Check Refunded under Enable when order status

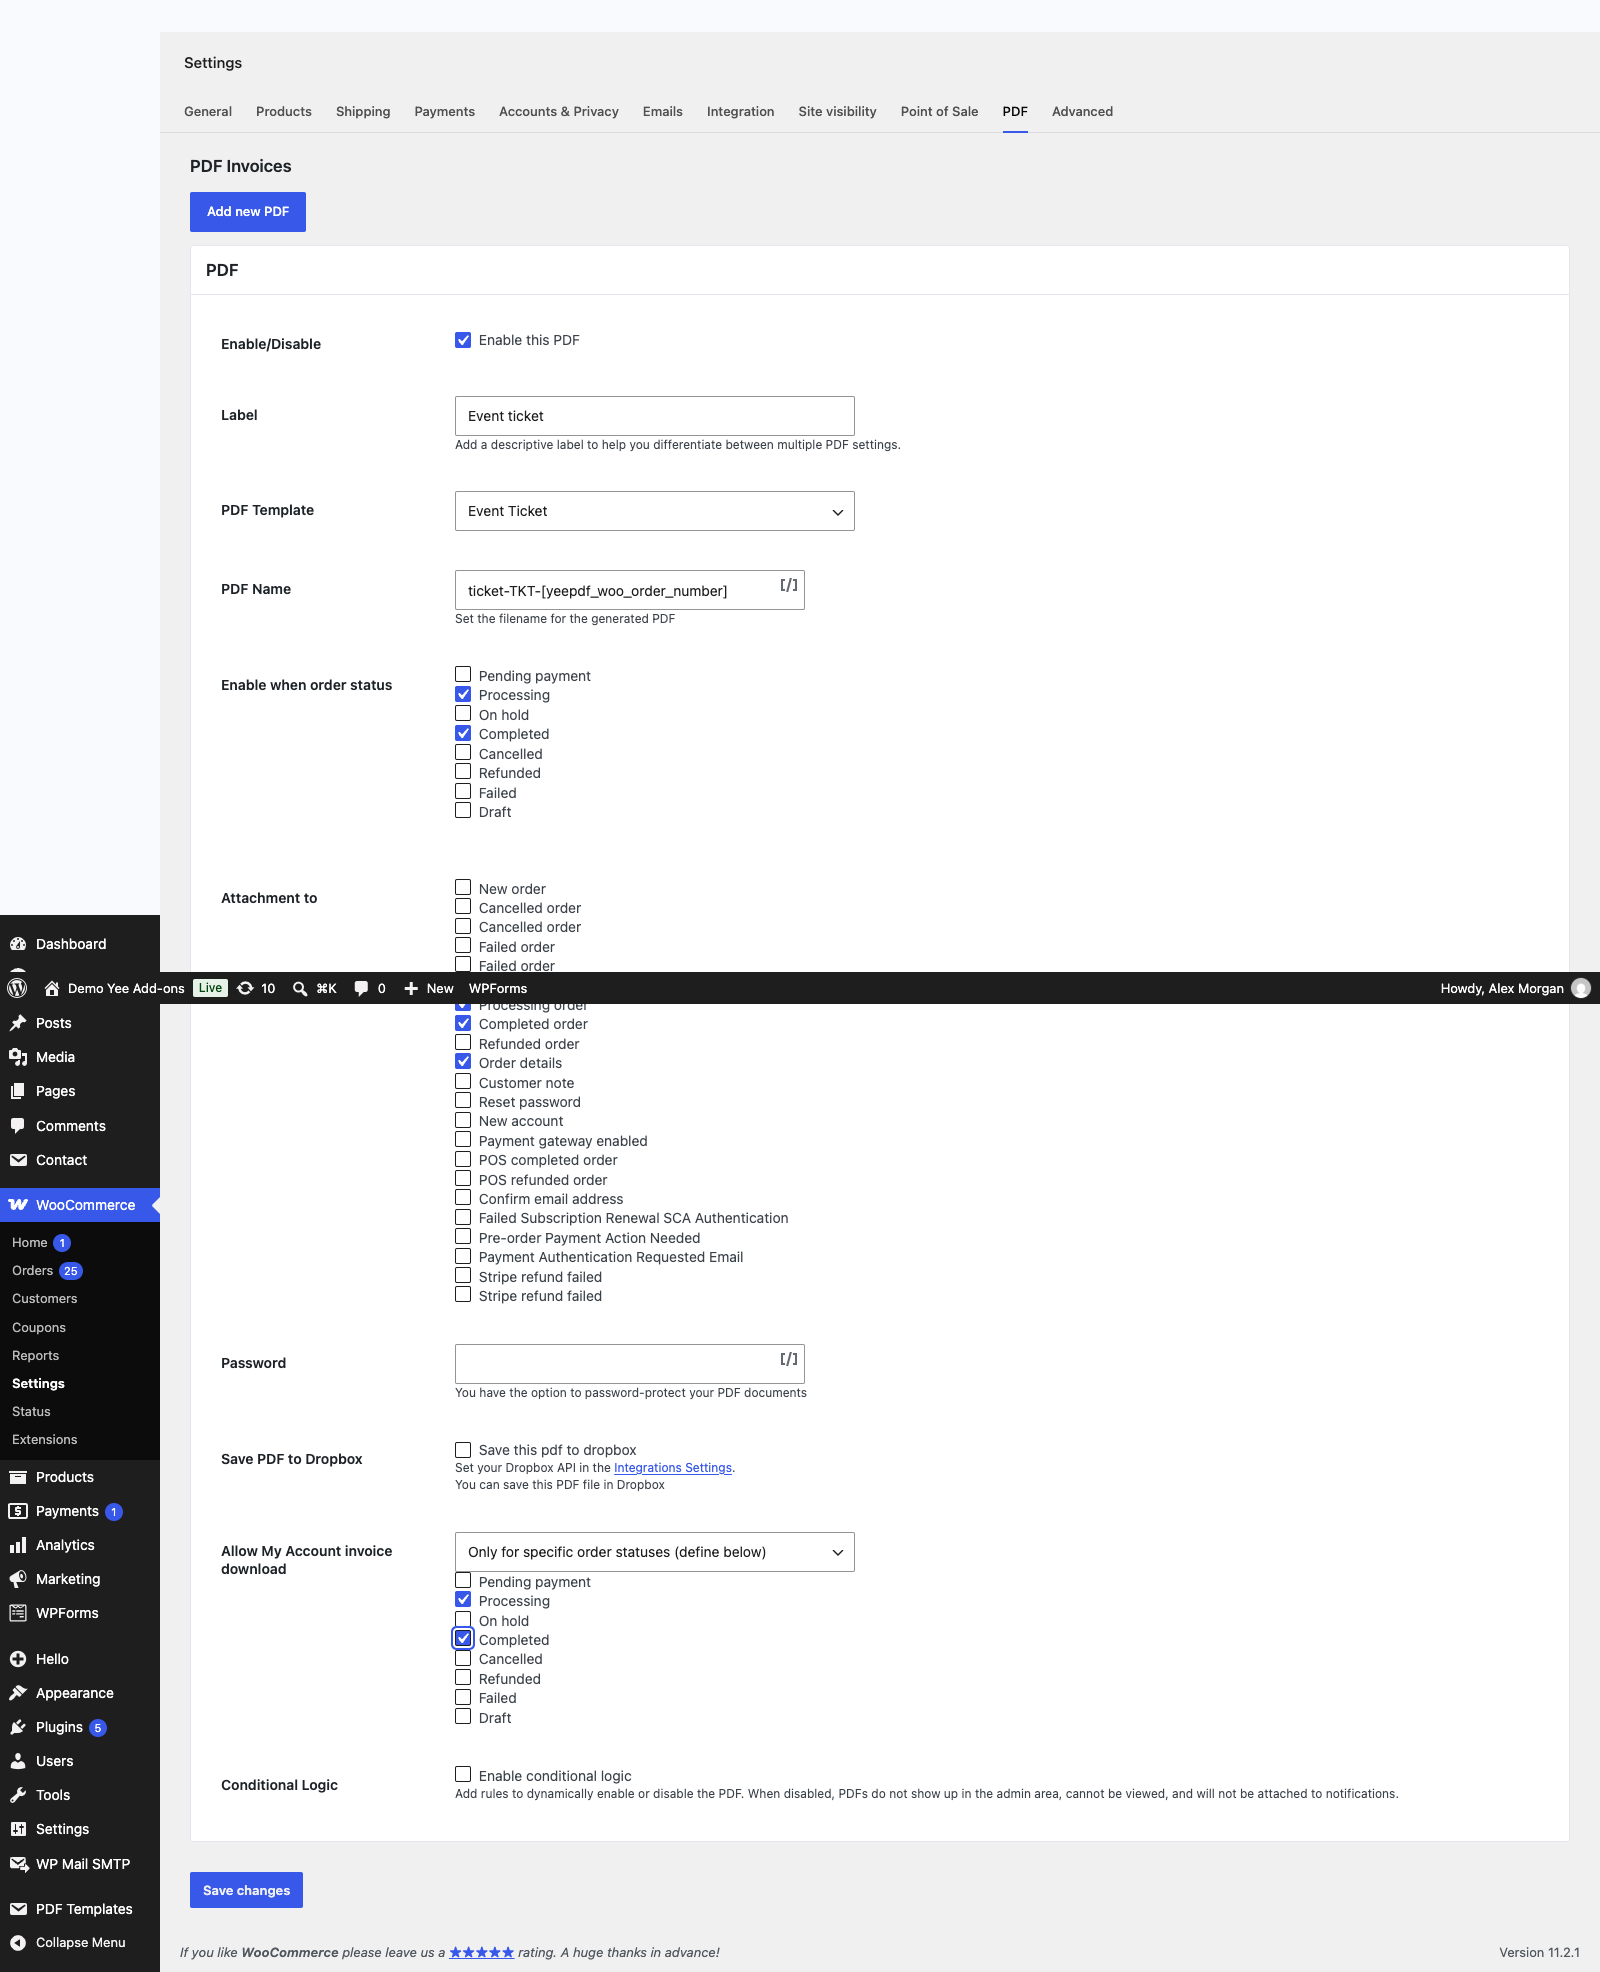[x=463, y=772]
